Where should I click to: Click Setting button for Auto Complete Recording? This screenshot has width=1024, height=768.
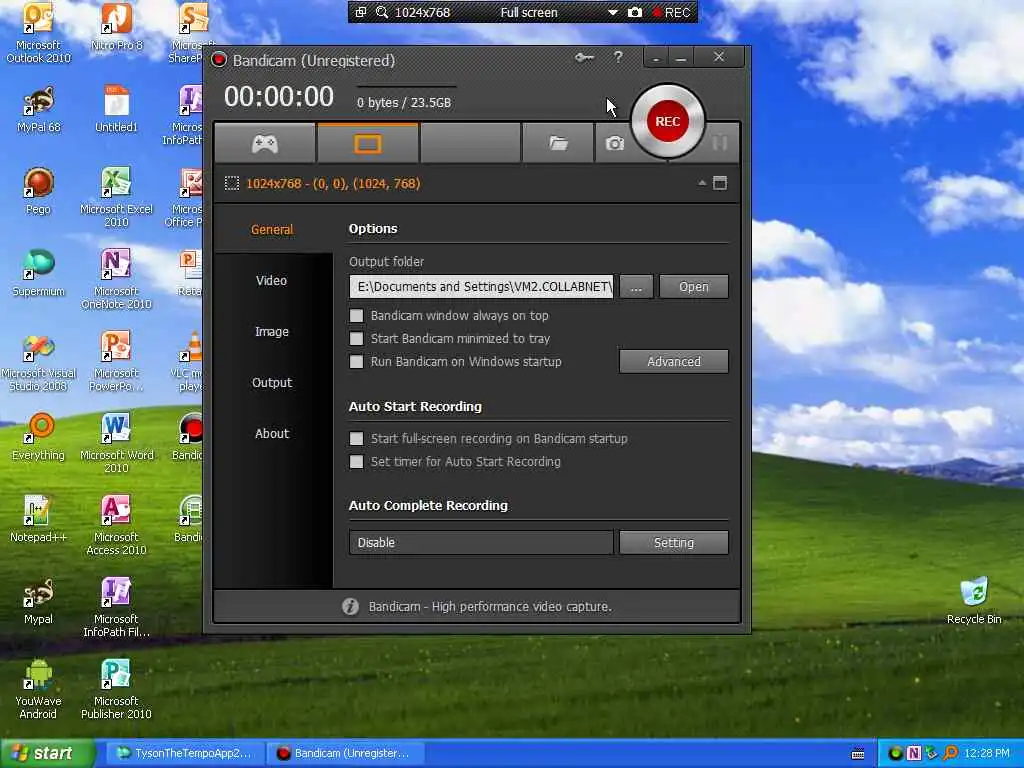(673, 542)
